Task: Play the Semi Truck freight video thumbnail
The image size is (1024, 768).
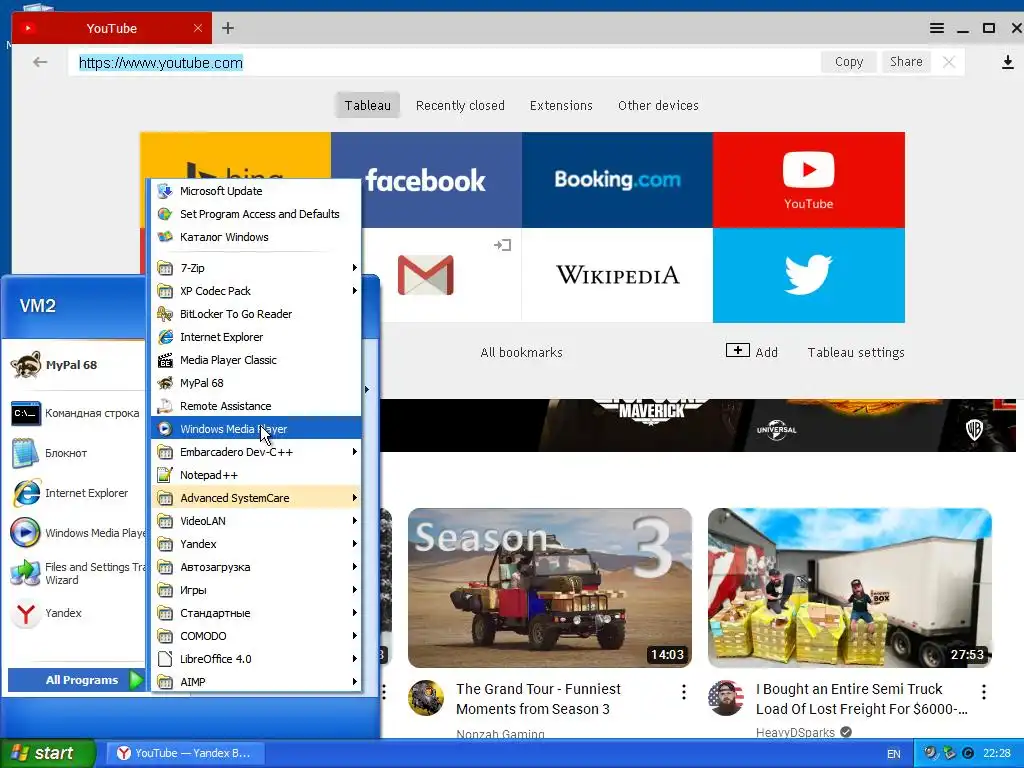Action: click(850, 588)
